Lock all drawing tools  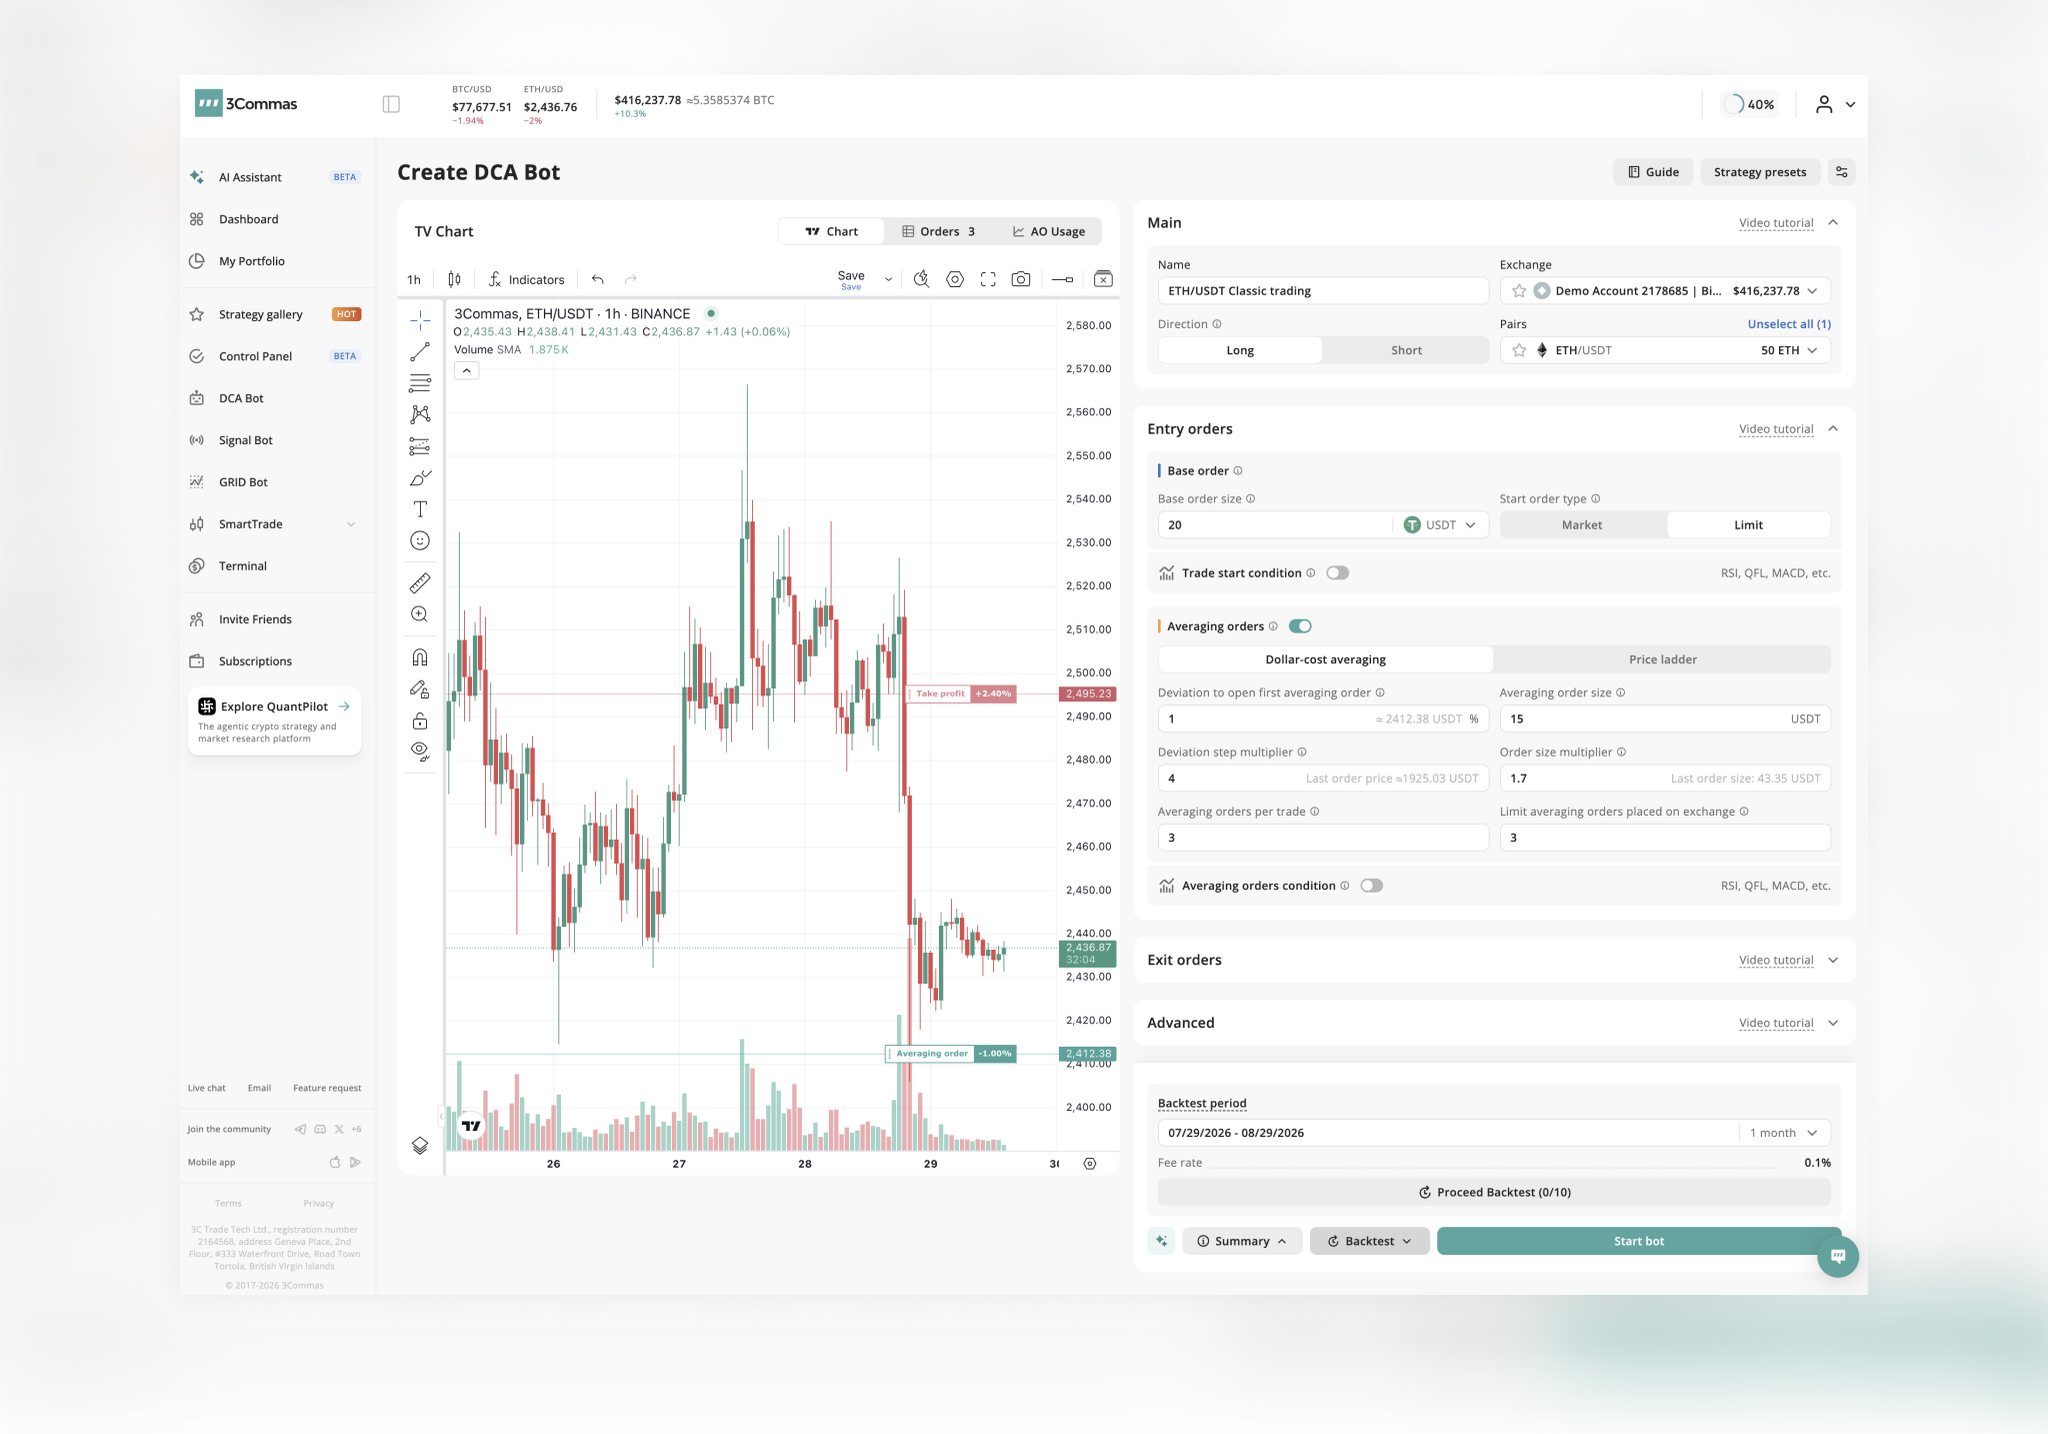tap(420, 720)
